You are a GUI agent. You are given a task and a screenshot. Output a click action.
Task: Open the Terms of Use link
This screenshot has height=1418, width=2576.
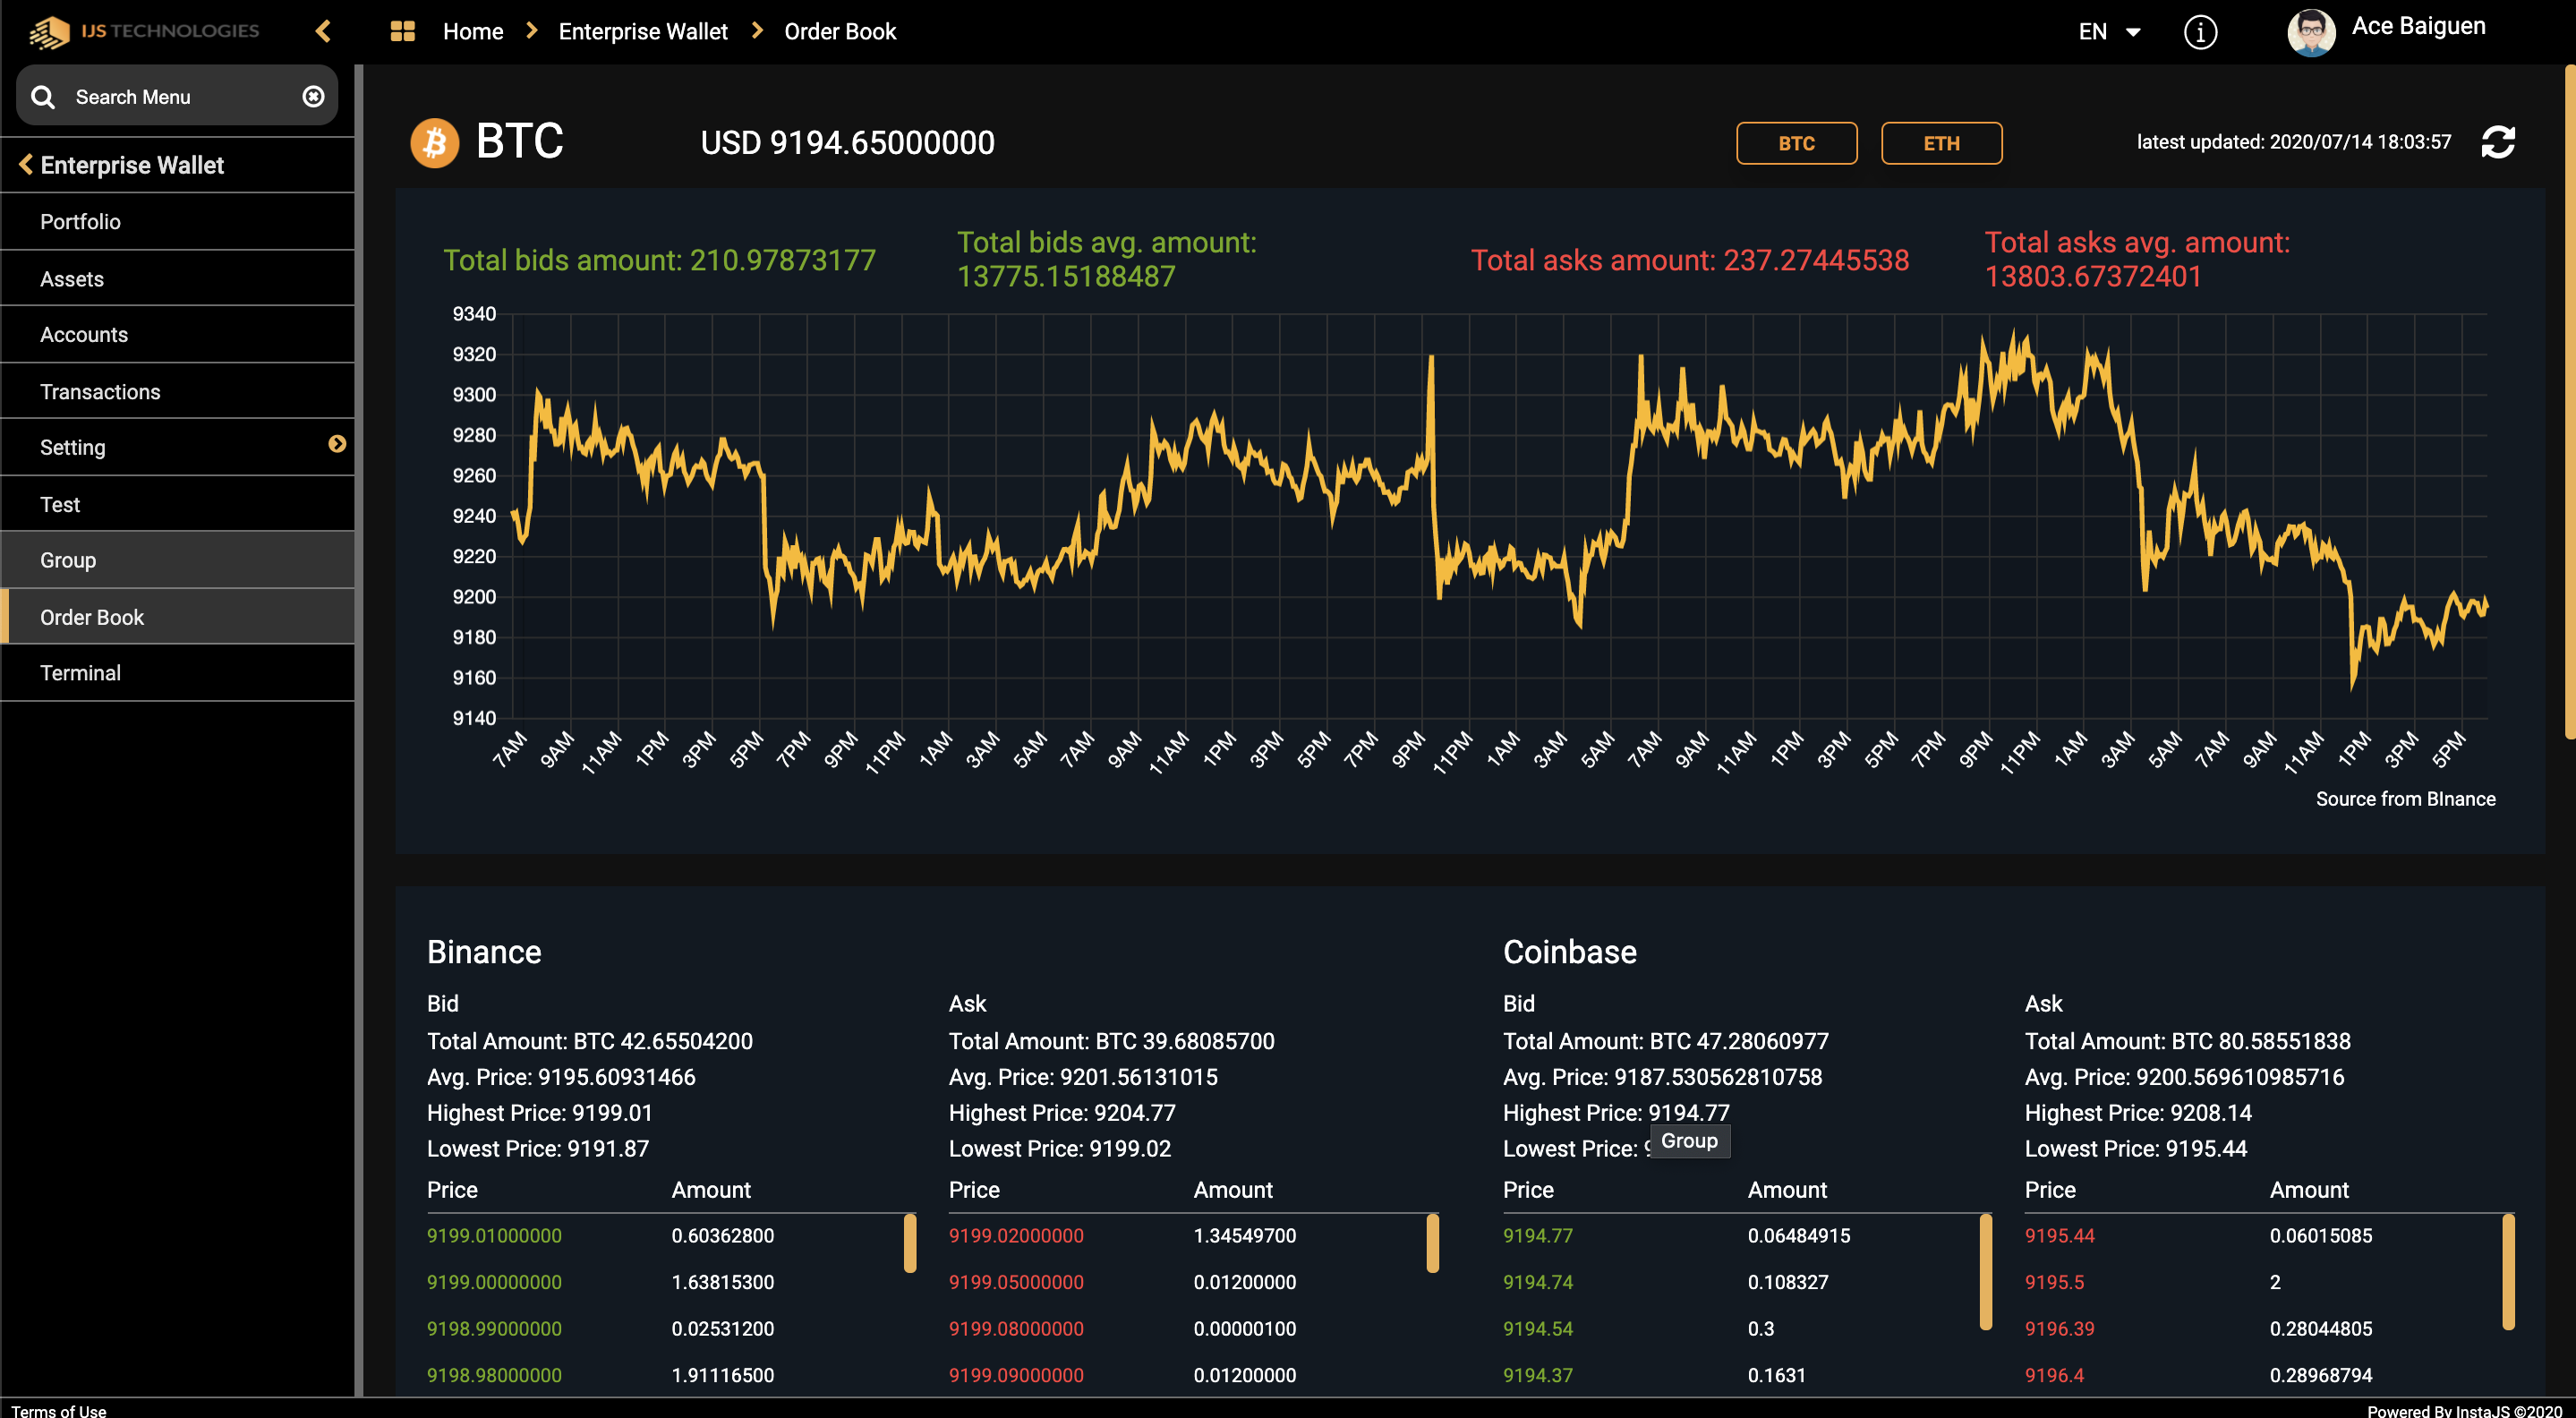tap(58, 1410)
